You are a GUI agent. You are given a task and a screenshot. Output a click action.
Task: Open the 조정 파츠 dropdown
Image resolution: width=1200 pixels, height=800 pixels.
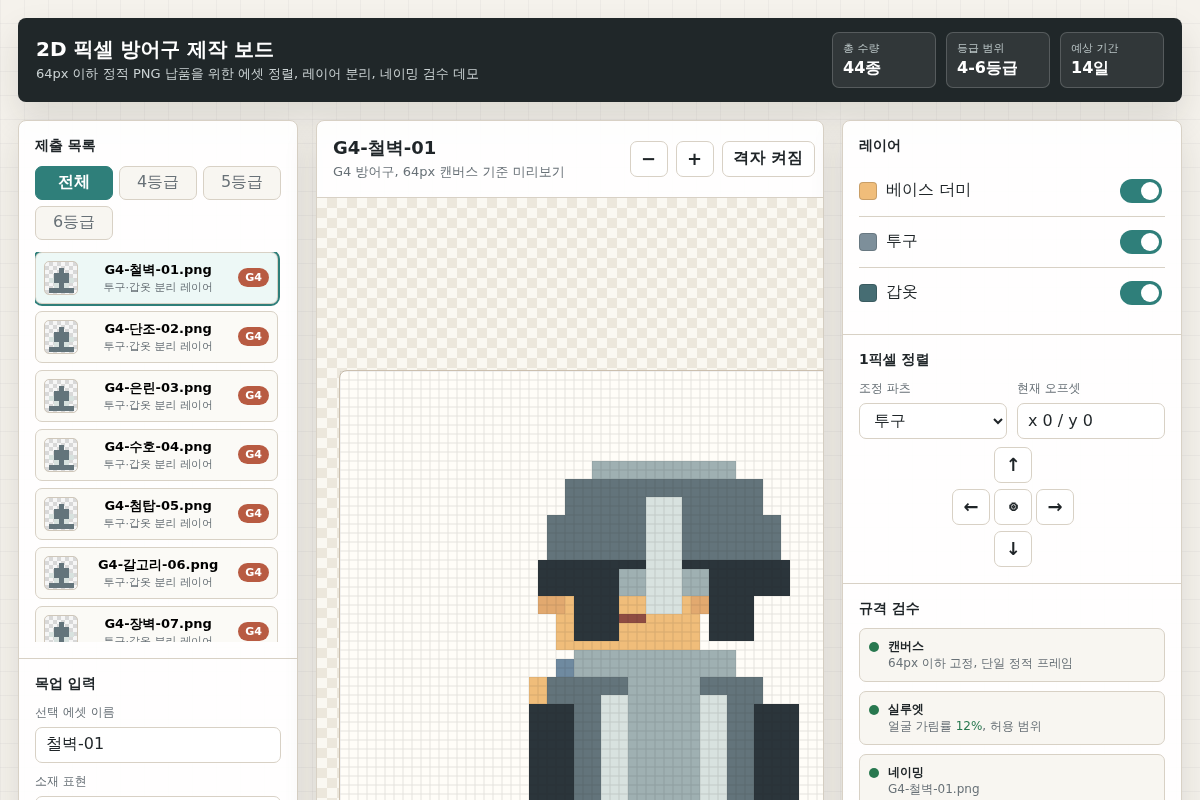(x=933, y=421)
